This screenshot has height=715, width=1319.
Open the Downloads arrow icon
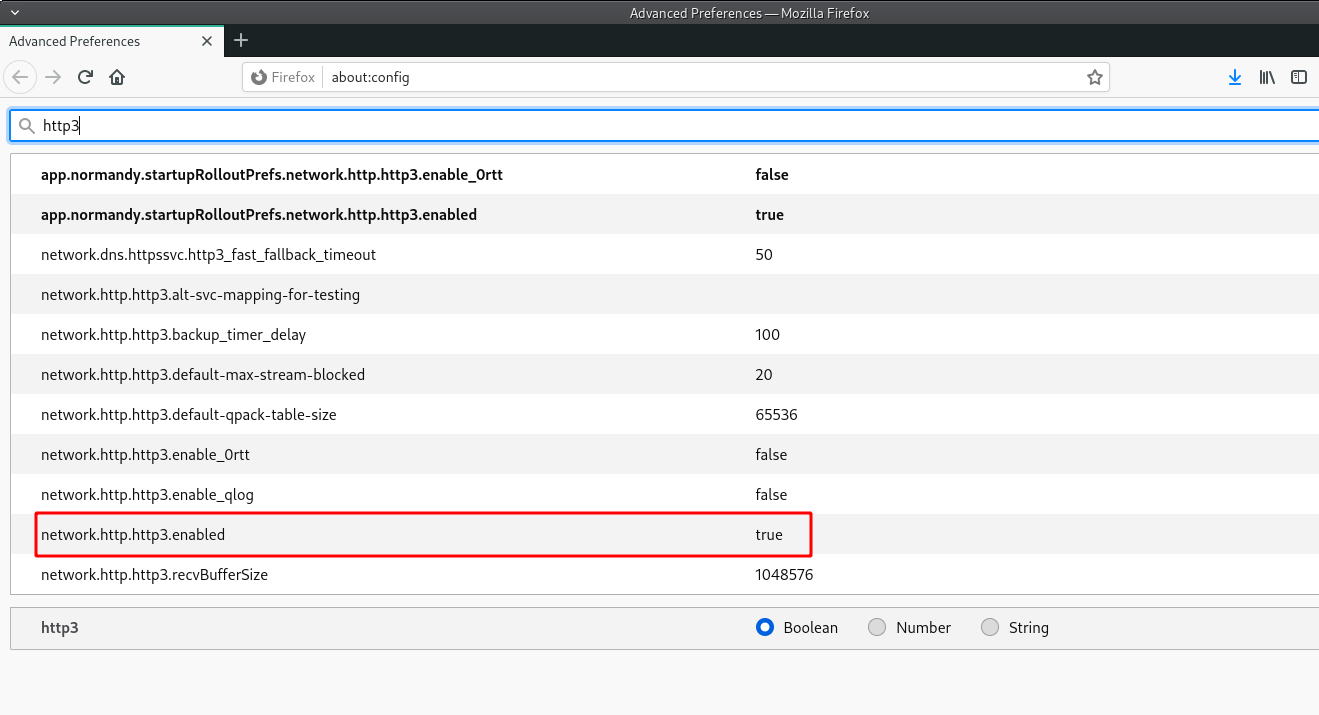(x=1235, y=77)
